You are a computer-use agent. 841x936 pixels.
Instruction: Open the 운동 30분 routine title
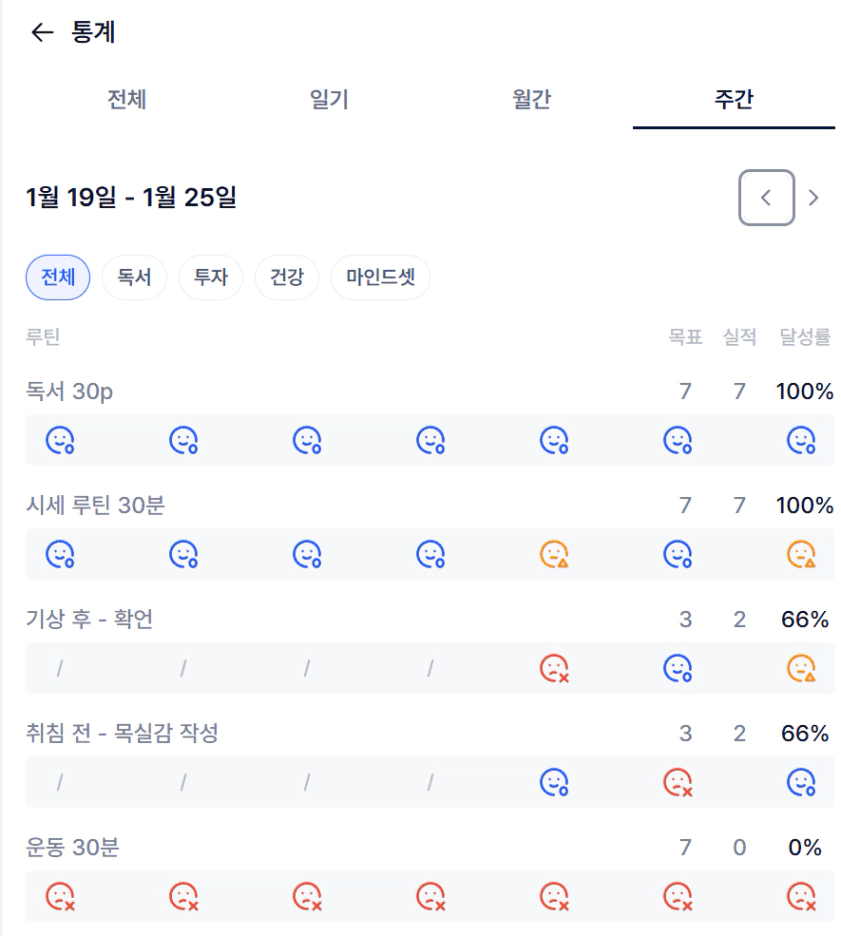click(72, 848)
